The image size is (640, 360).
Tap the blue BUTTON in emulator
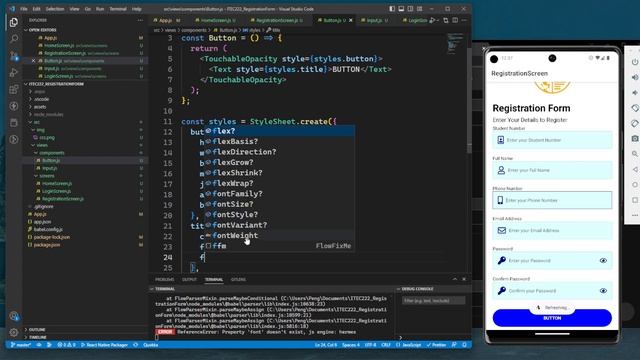pos(552,318)
